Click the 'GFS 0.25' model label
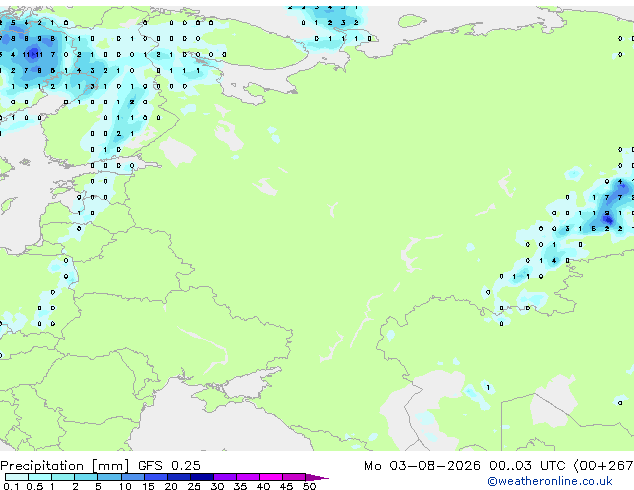Viewport: 634px width, 490px height. tap(169, 466)
